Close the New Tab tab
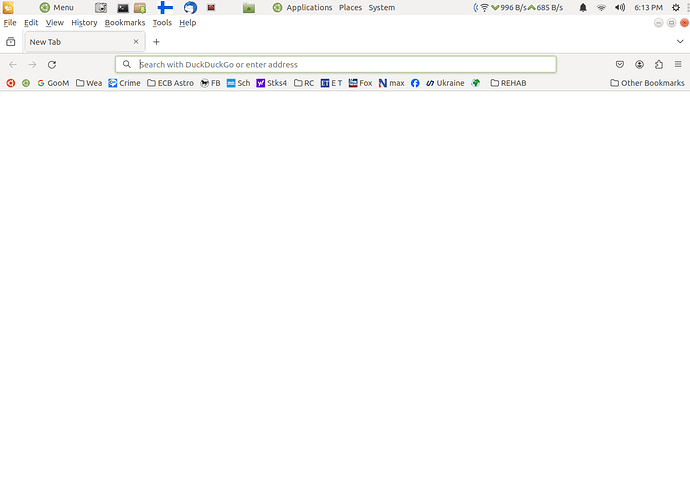This screenshot has width=690, height=491. click(136, 41)
